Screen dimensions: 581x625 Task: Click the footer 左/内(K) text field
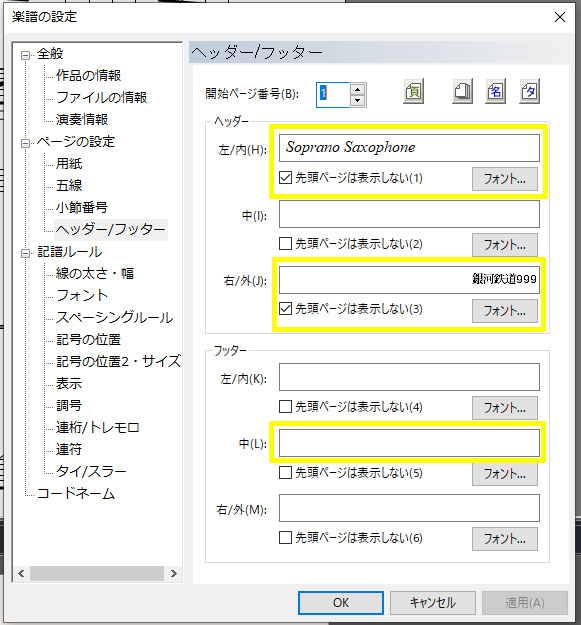coord(409,377)
